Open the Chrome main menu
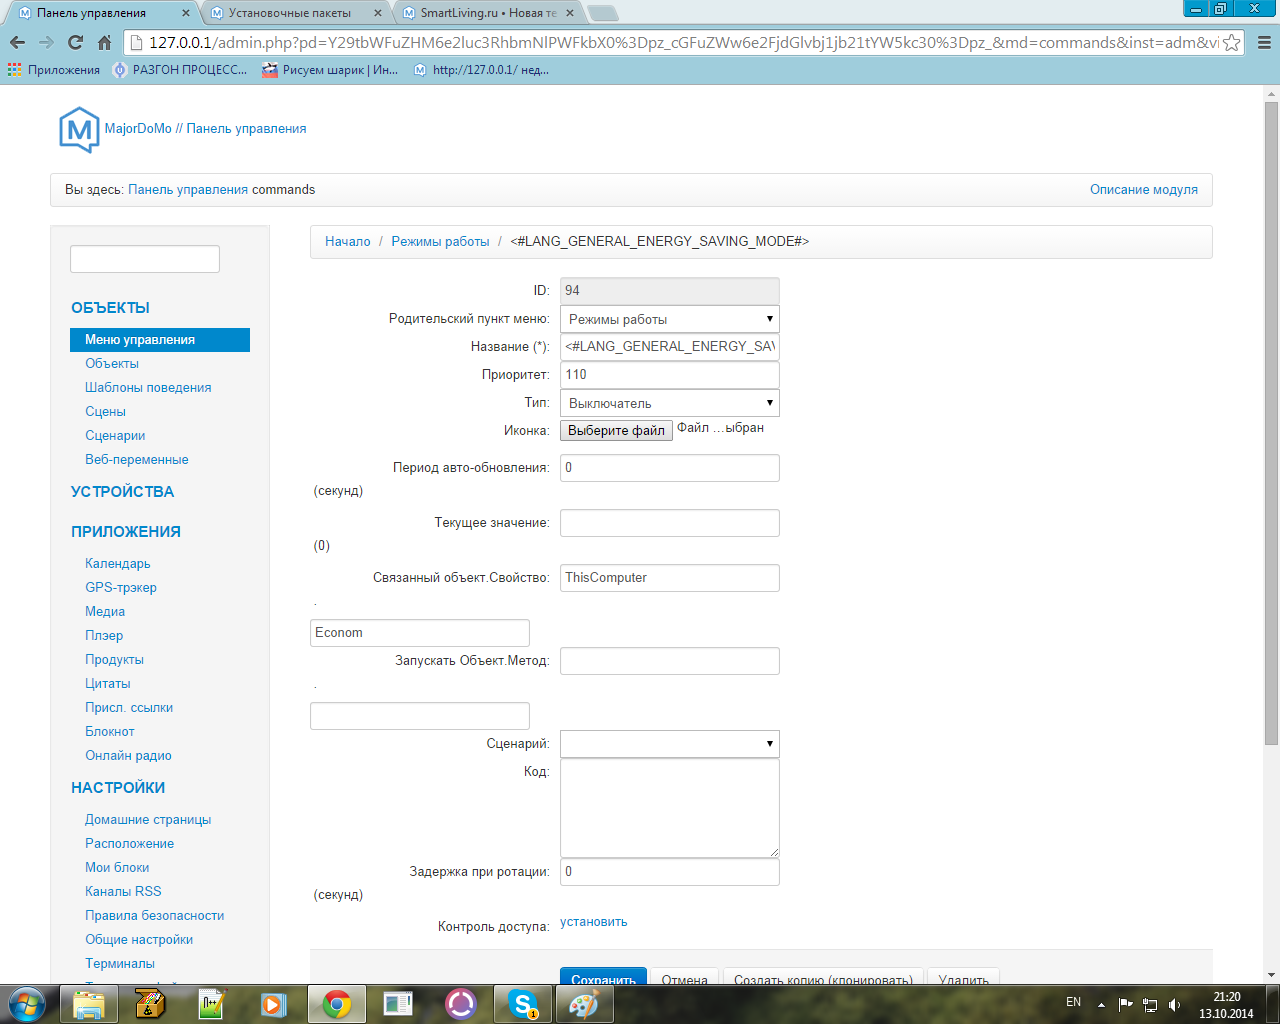 1263,43
